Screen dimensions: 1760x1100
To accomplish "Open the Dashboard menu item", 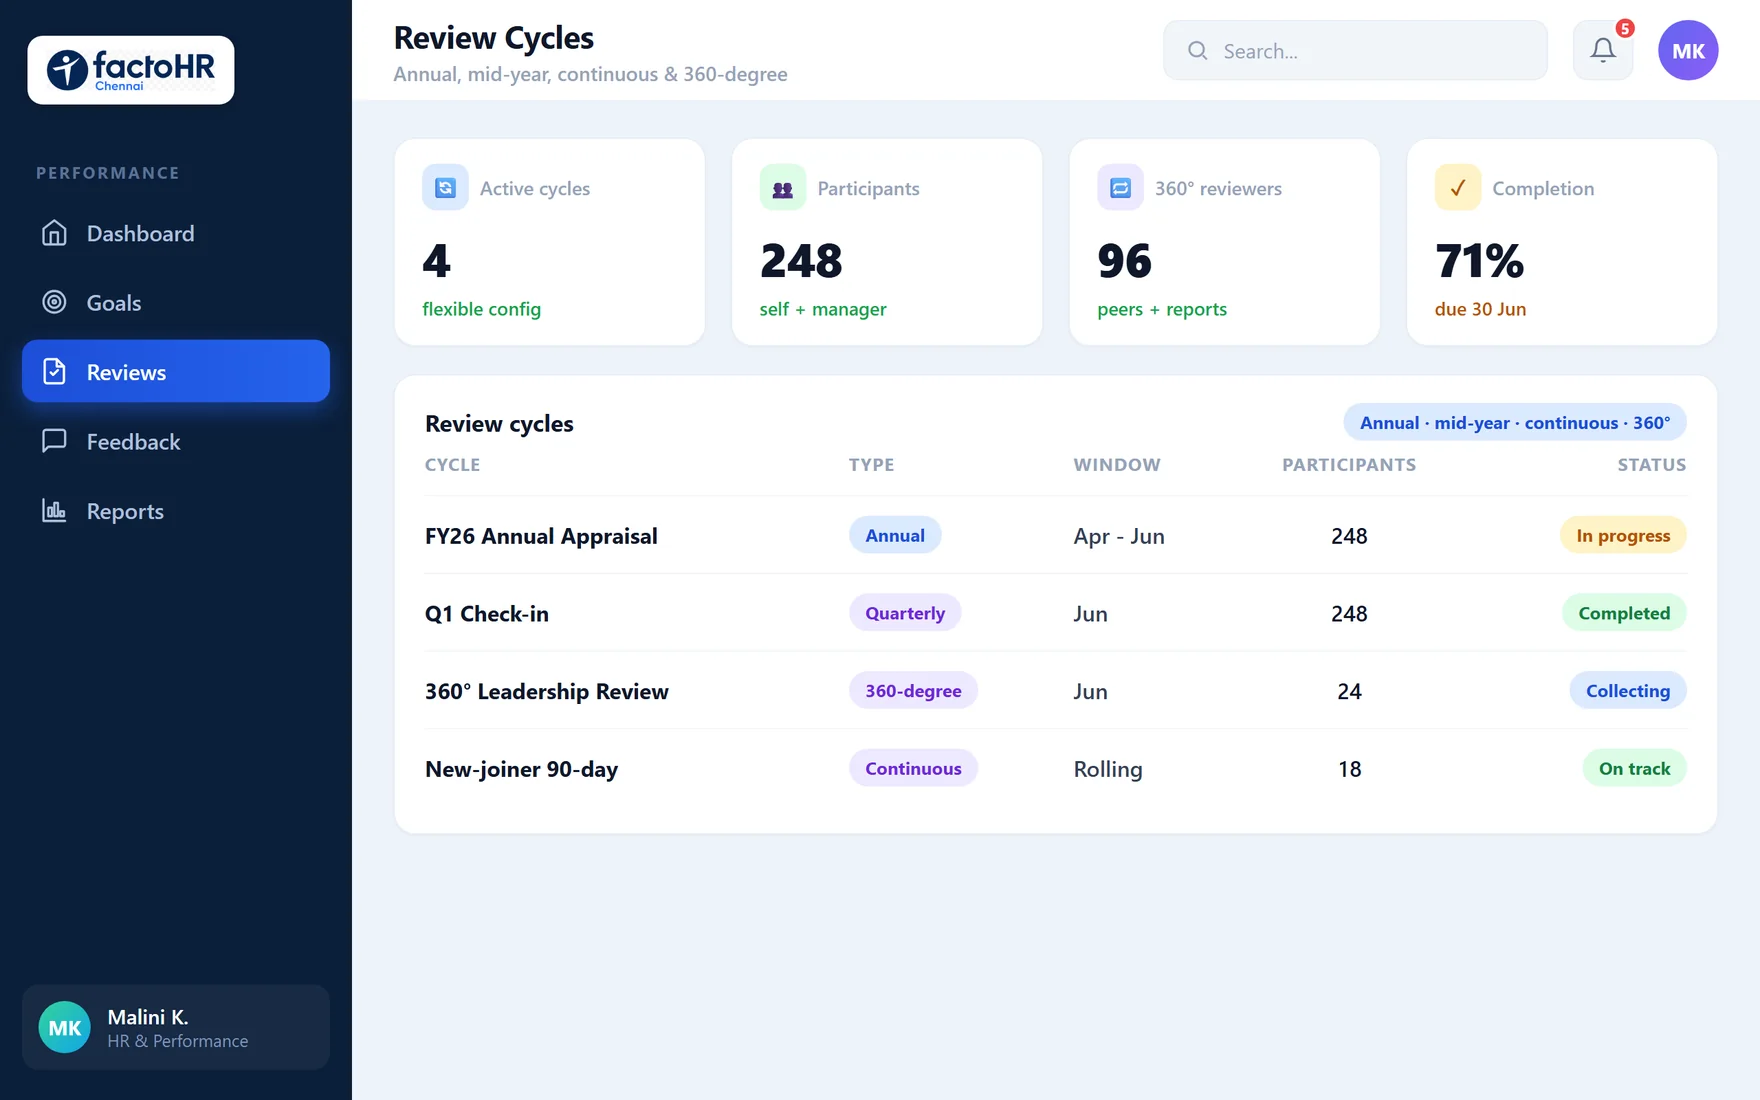I will tap(176, 233).
